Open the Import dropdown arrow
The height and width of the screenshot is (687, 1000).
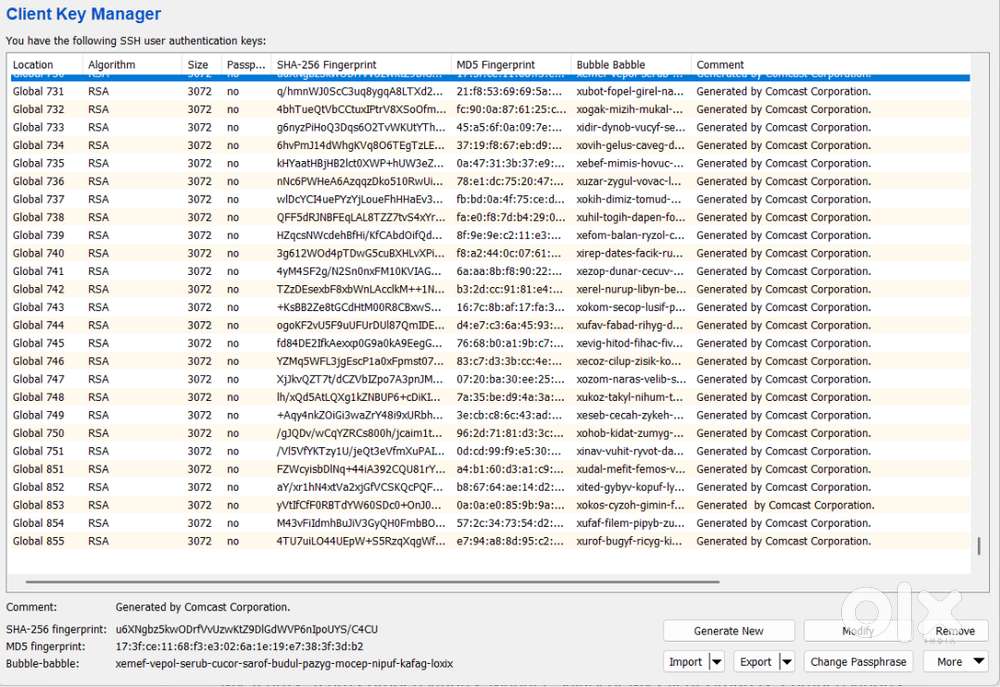(x=717, y=661)
